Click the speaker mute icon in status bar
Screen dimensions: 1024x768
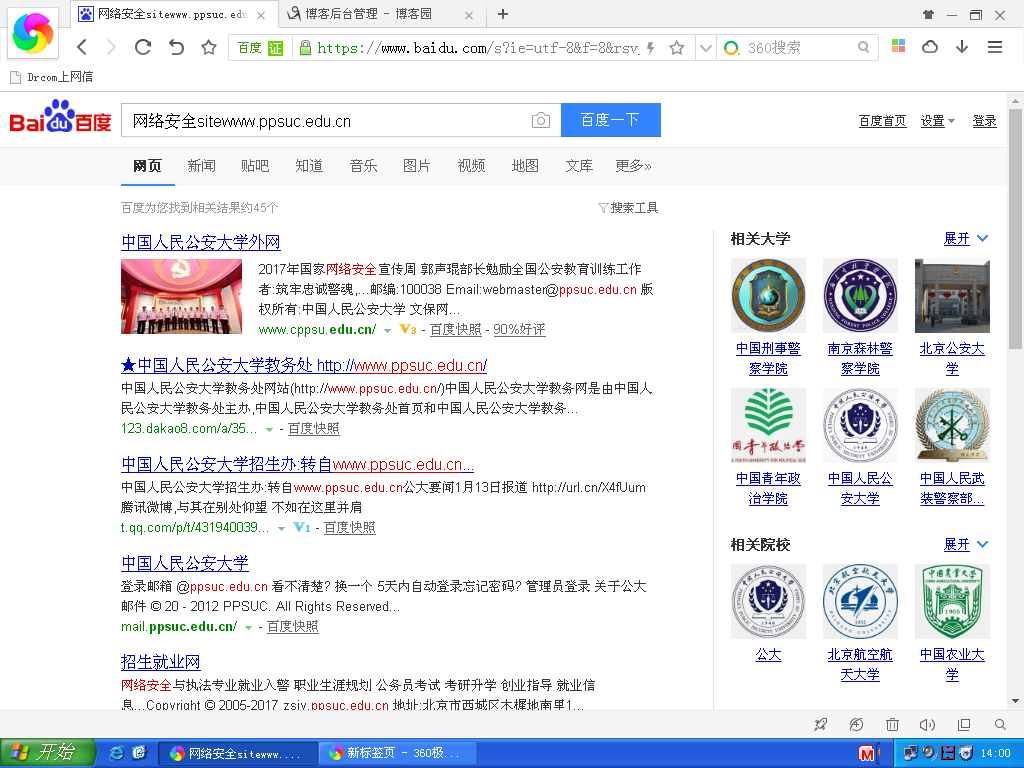pyautogui.click(x=927, y=724)
